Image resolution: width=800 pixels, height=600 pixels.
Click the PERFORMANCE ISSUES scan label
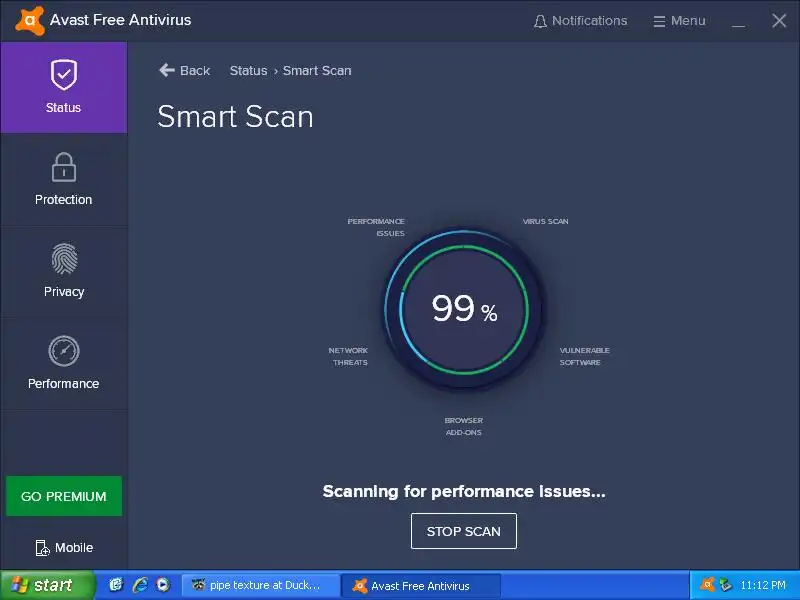[x=376, y=227]
